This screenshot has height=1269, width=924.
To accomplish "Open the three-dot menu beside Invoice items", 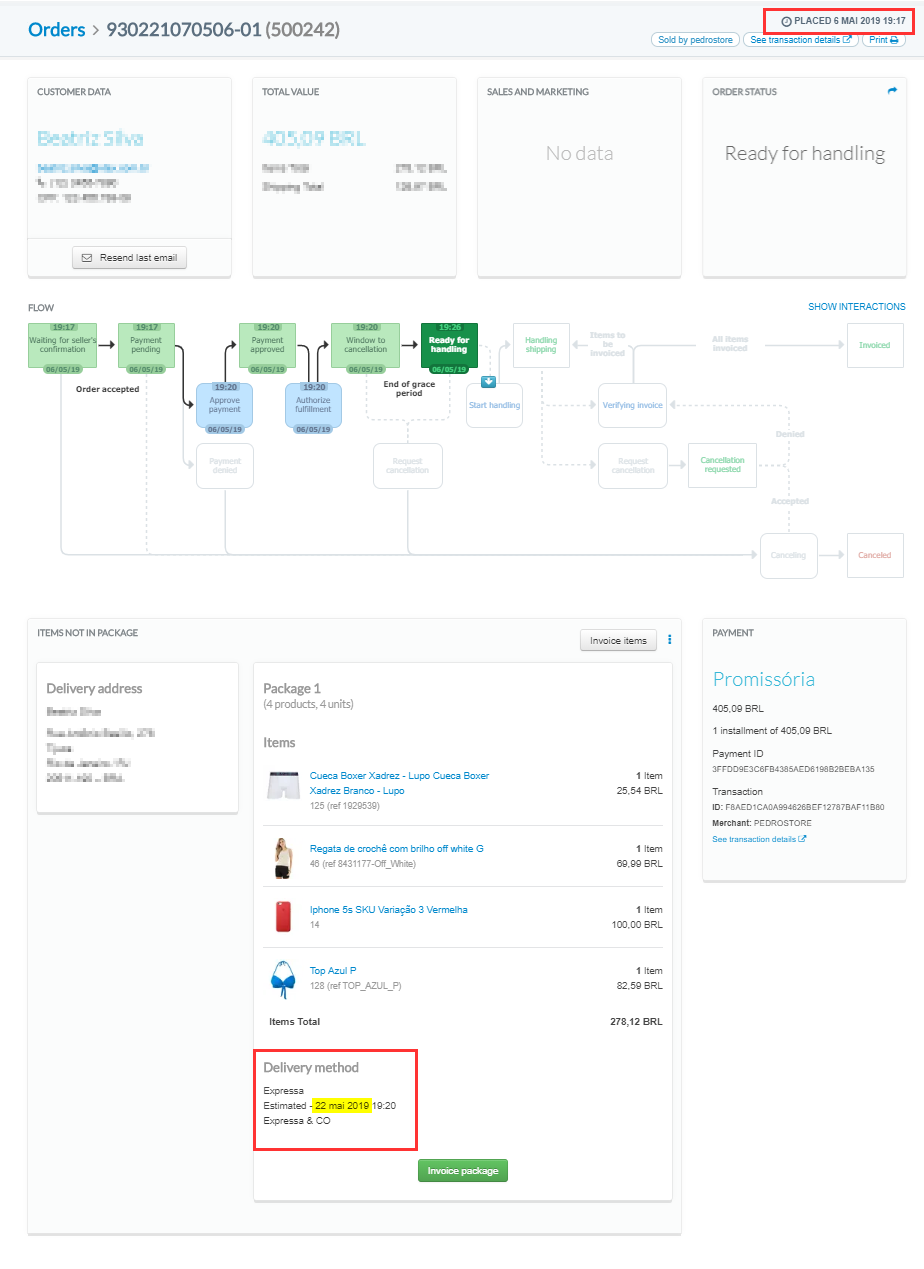I will point(670,640).
